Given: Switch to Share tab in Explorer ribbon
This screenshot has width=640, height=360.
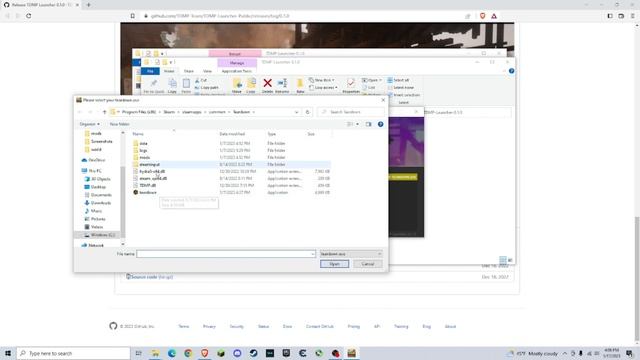Looking at the screenshot, I should [x=189, y=71].
